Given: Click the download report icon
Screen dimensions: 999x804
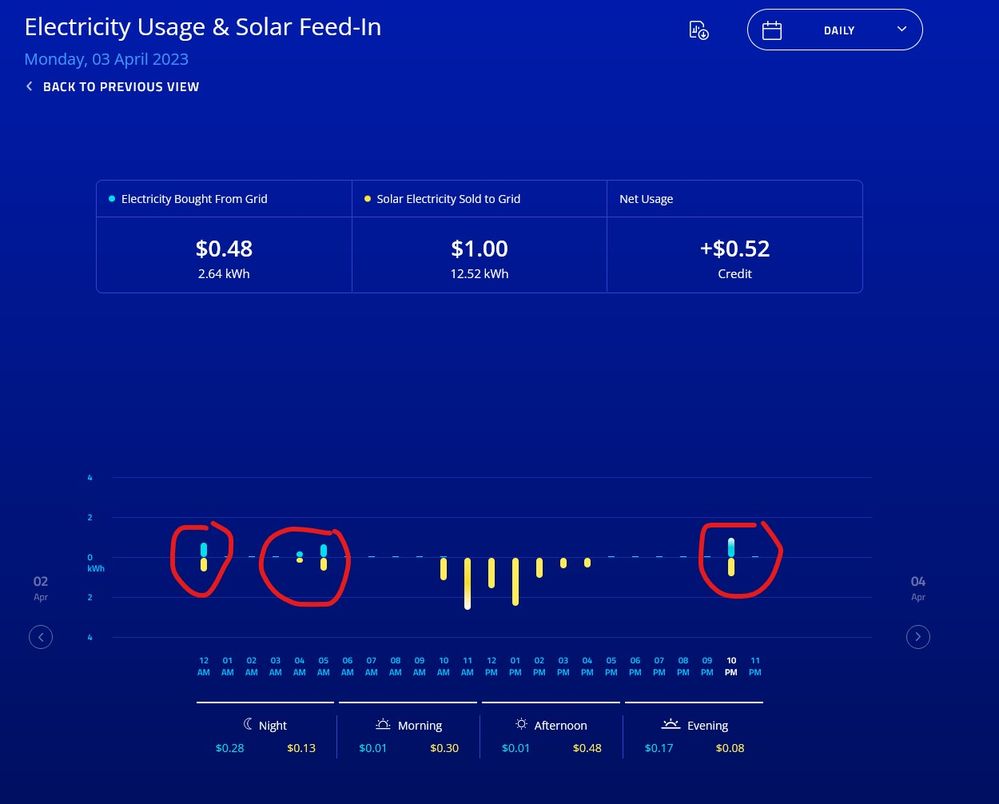Looking at the screenshot, I should [x=699, y=30].
